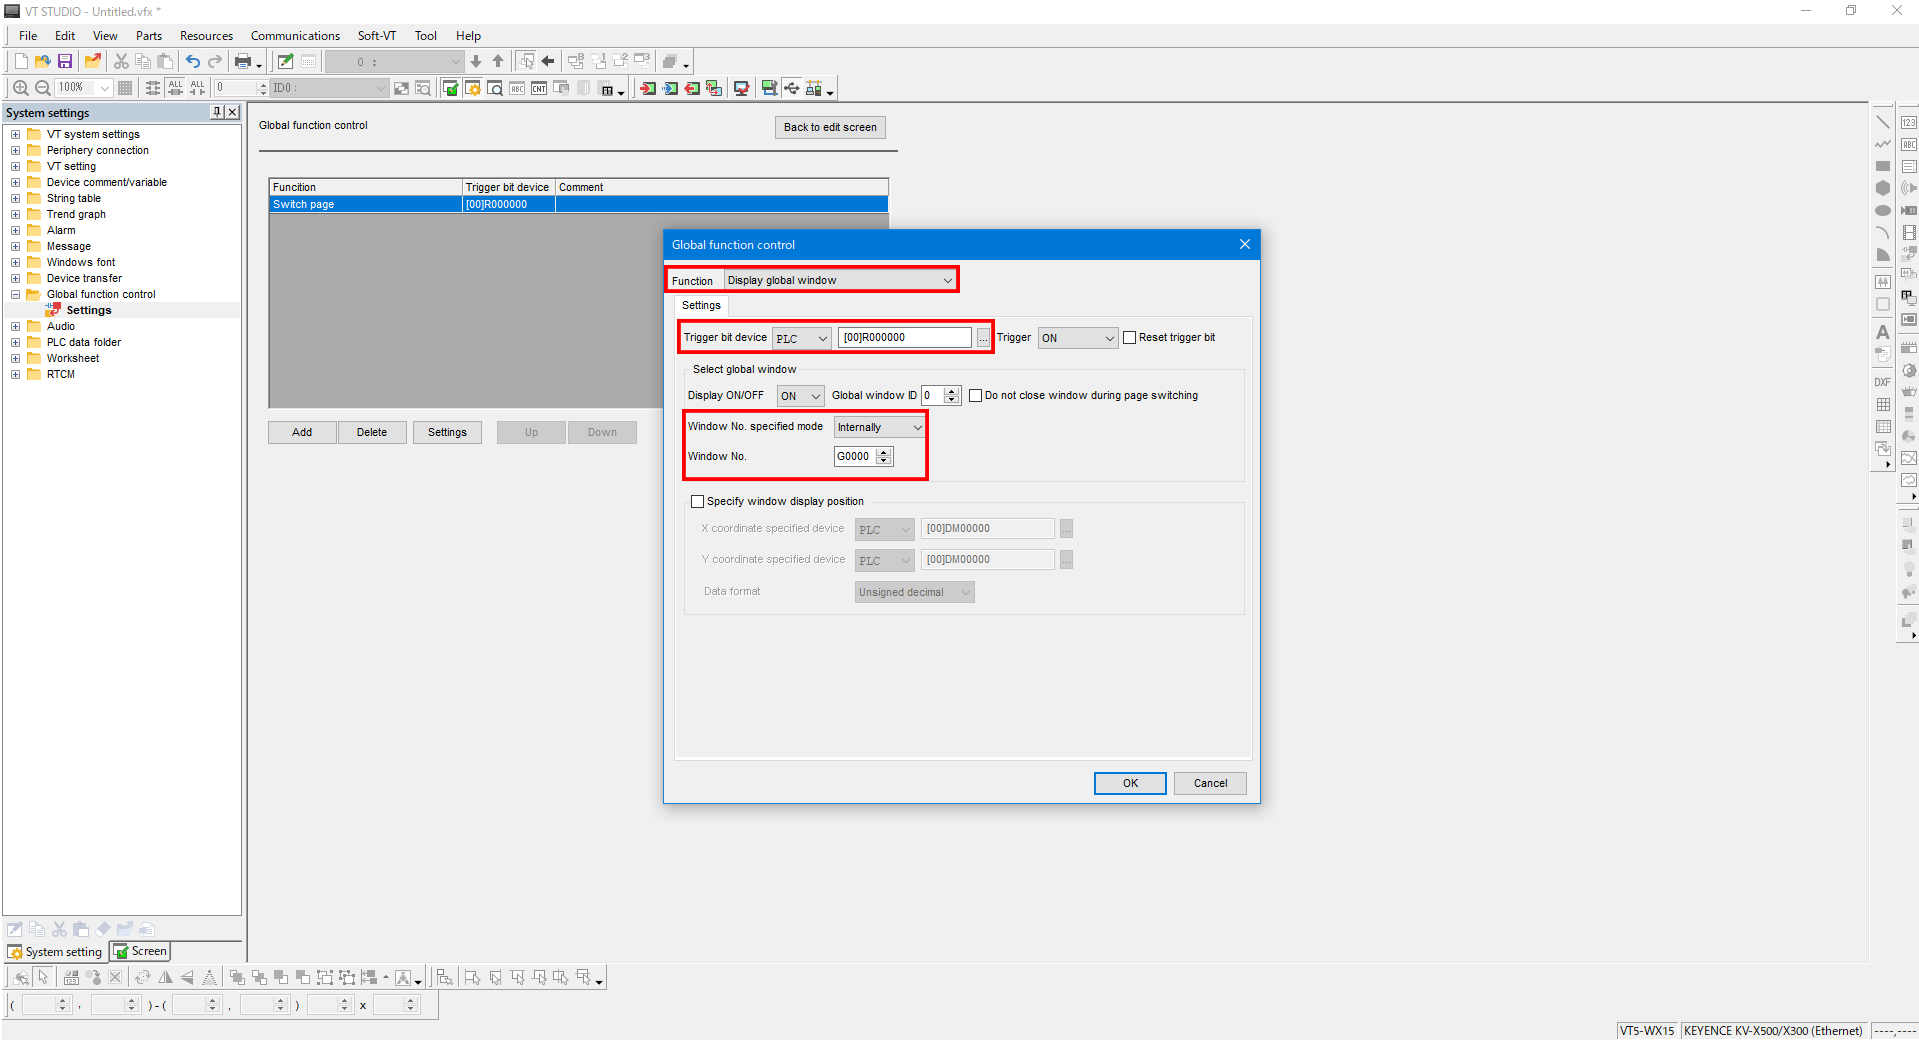Click browse button beside trigger device field

(984, 338)
